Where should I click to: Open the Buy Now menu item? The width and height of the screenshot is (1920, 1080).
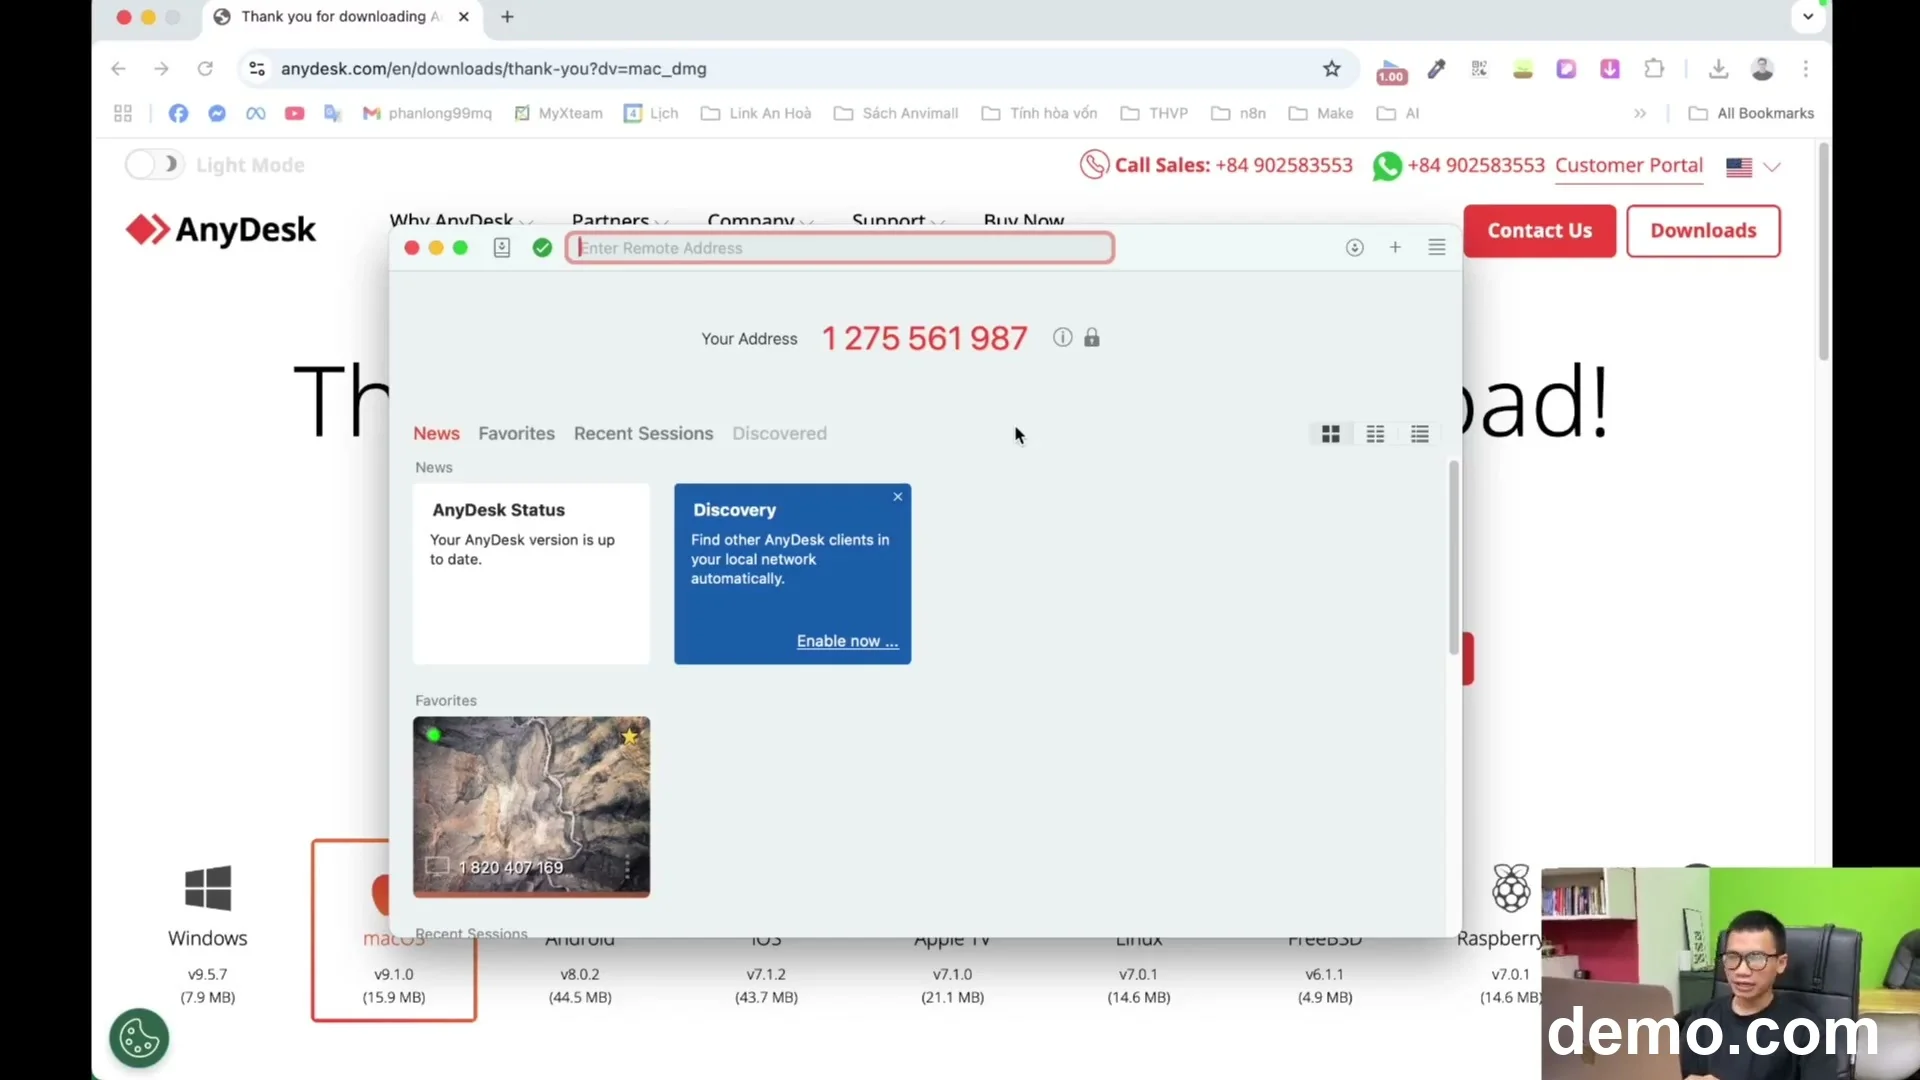[1024, 220]
